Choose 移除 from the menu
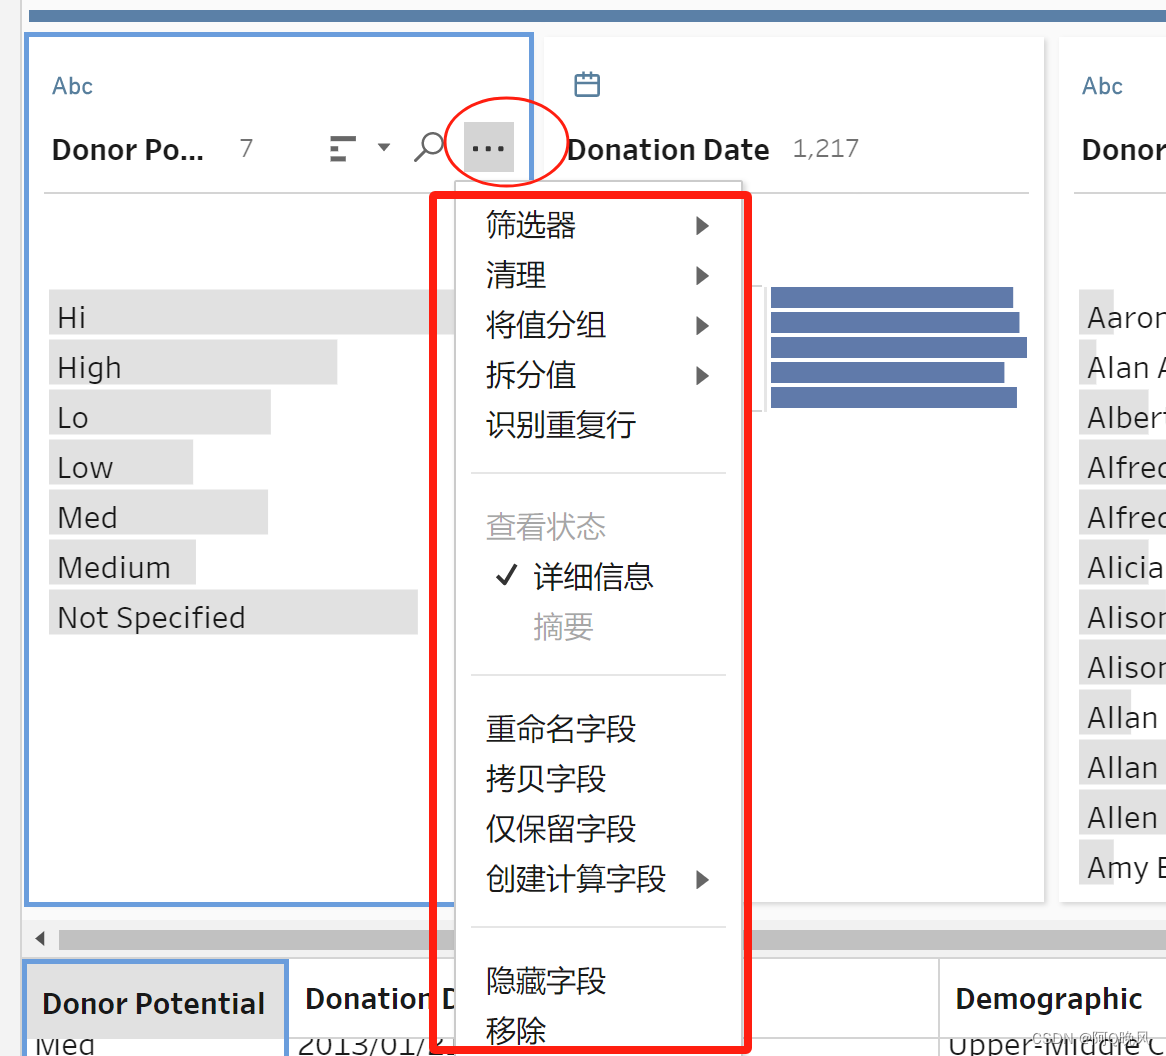Image resolution: width=1166 pixels, height=1056 pixels. click(515, 1031)
